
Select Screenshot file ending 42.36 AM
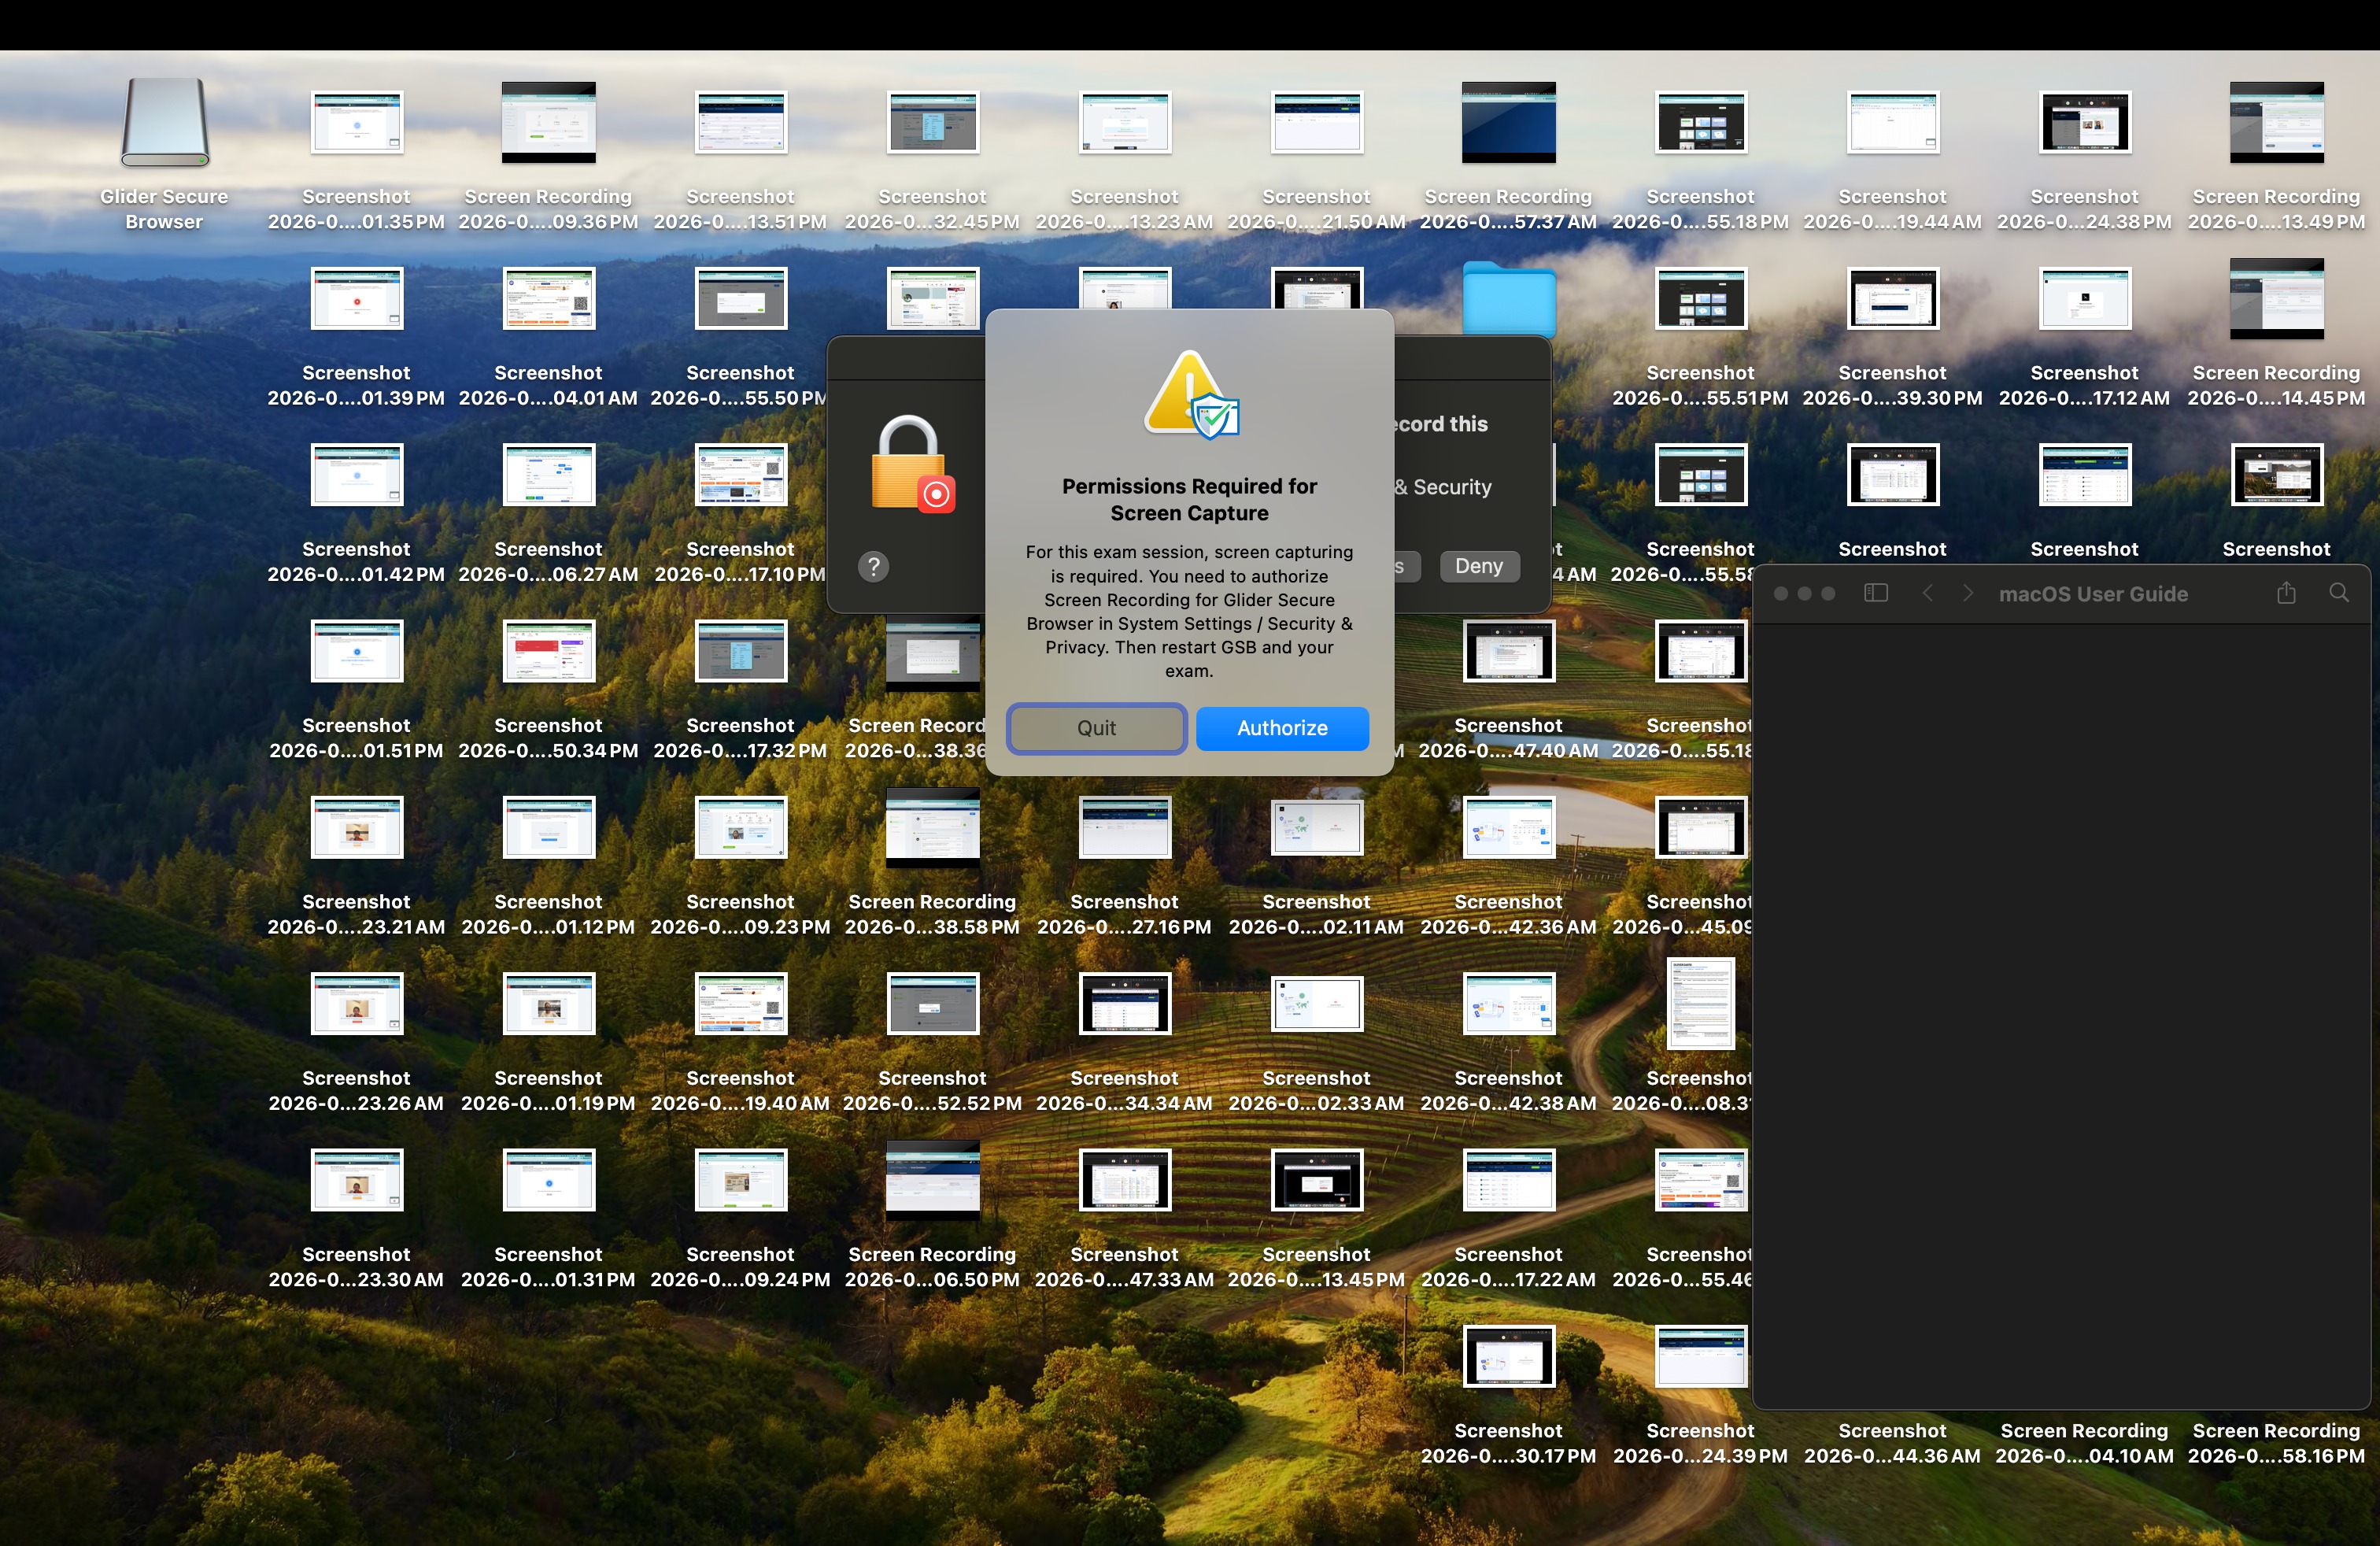click(1509, 826)
